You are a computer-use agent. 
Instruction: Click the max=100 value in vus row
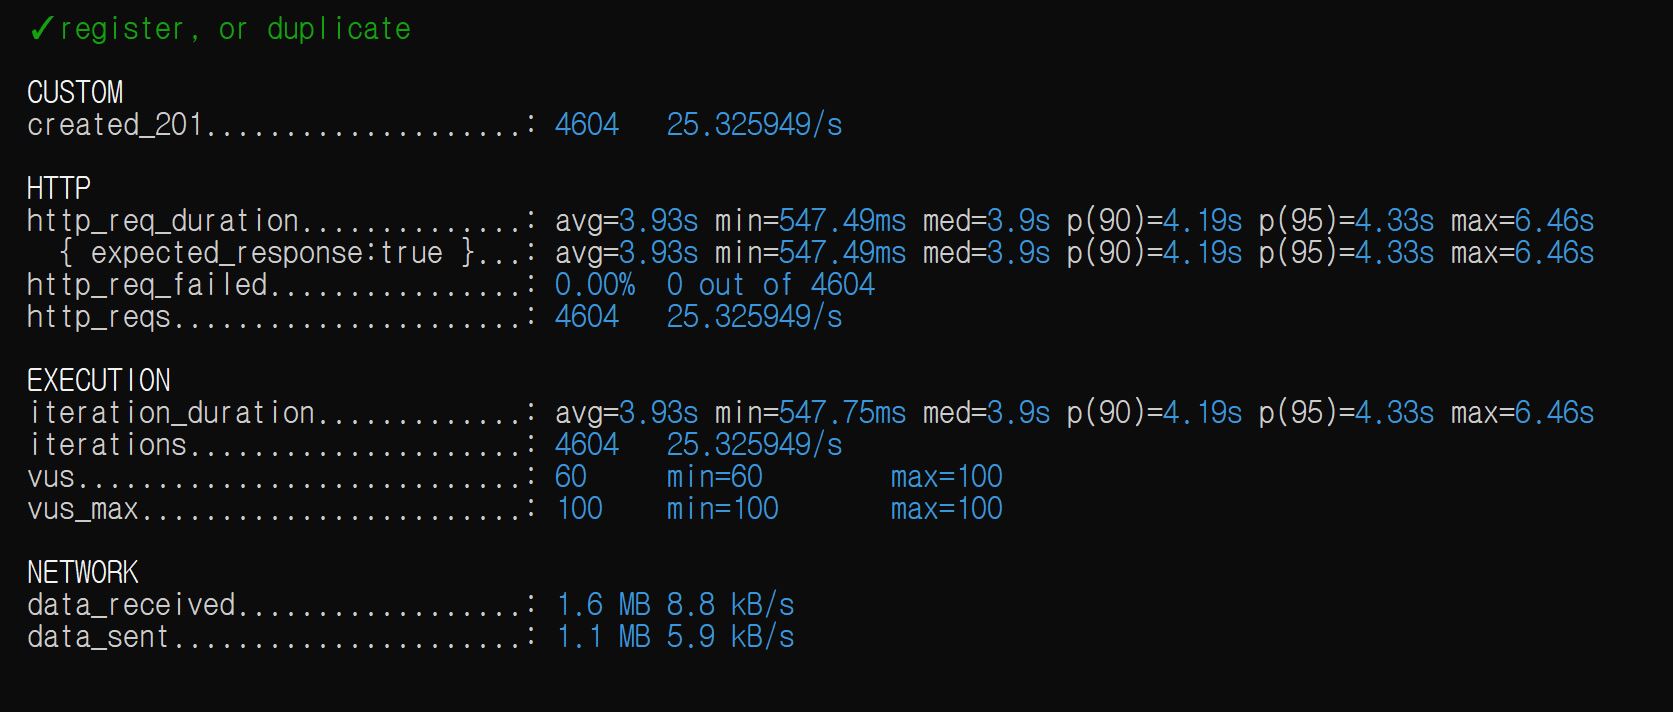coord(946,477)
